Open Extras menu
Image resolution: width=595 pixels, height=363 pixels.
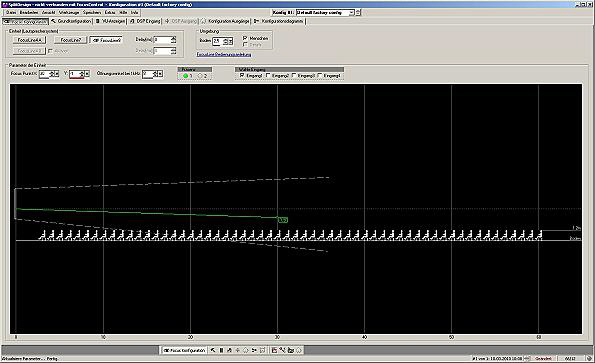click(x=110, y=13)
